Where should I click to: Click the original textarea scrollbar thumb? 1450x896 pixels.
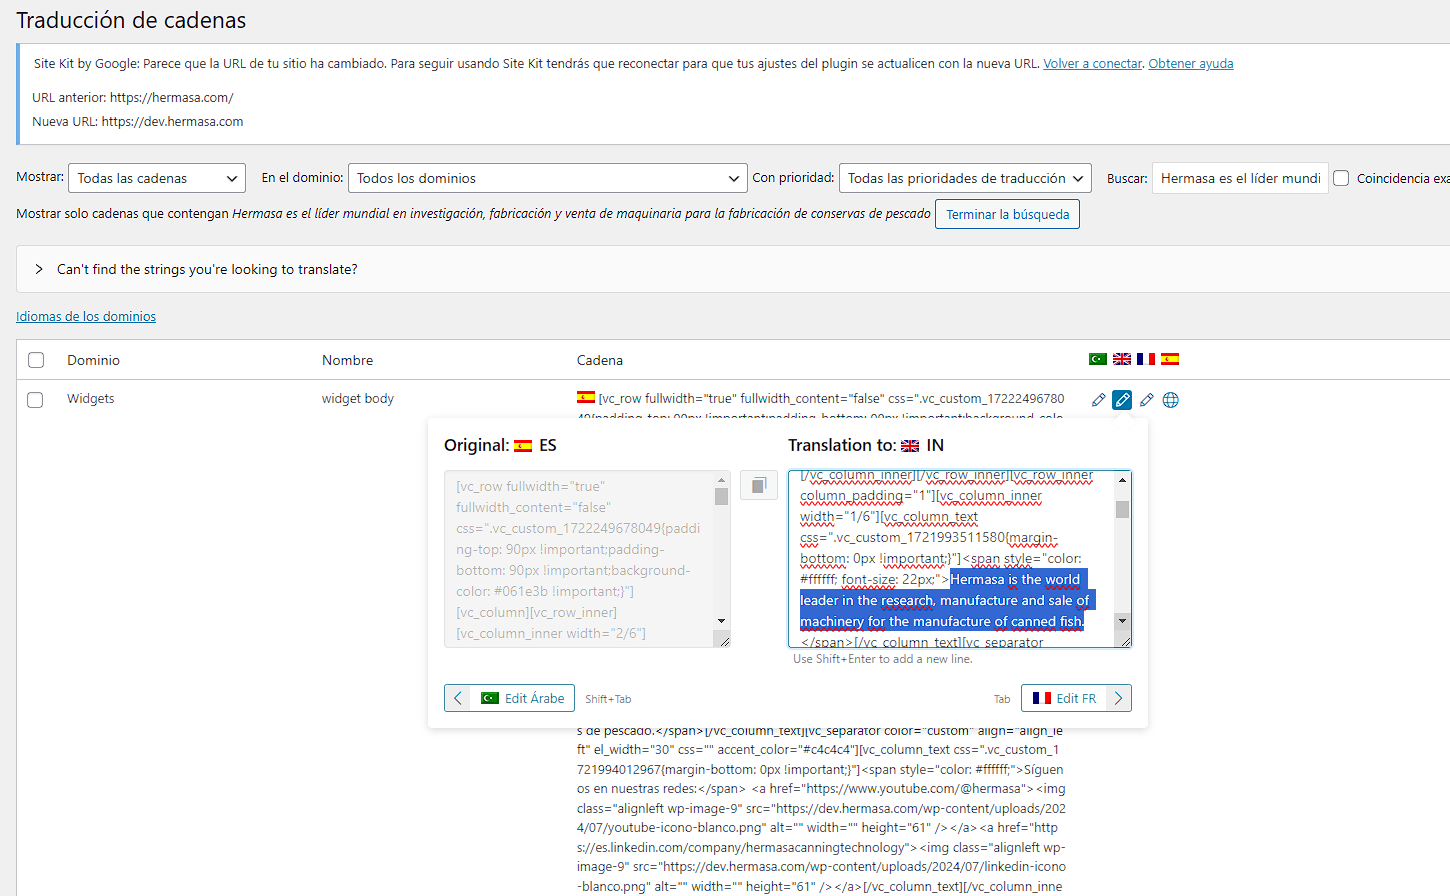(721, 496)
